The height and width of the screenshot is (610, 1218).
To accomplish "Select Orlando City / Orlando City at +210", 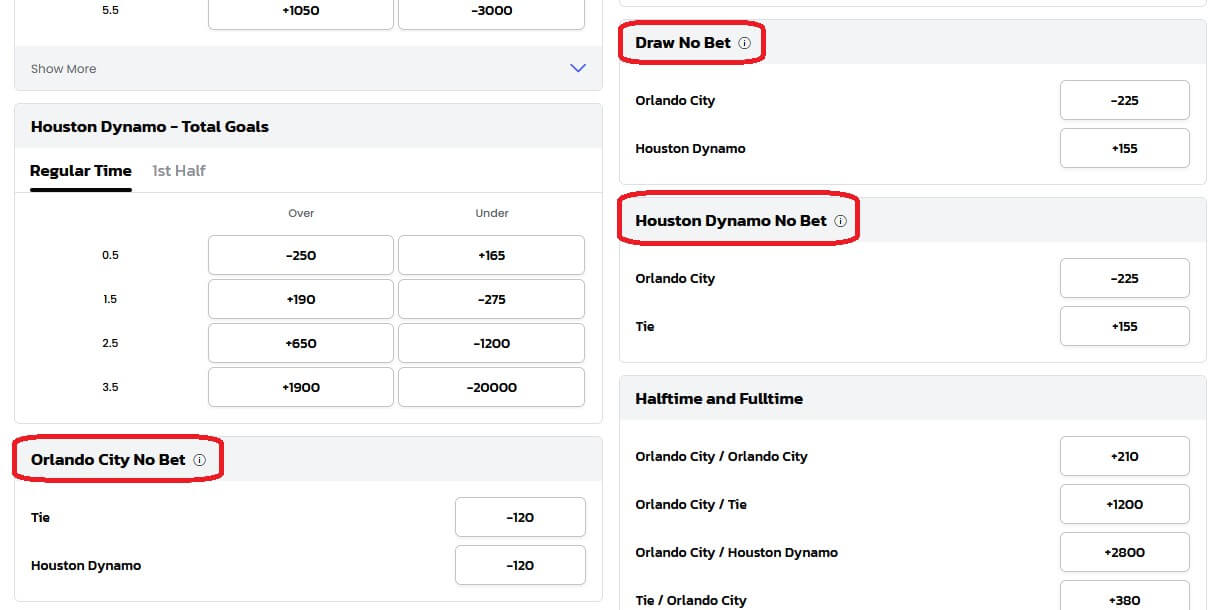I will point(1125,456).
